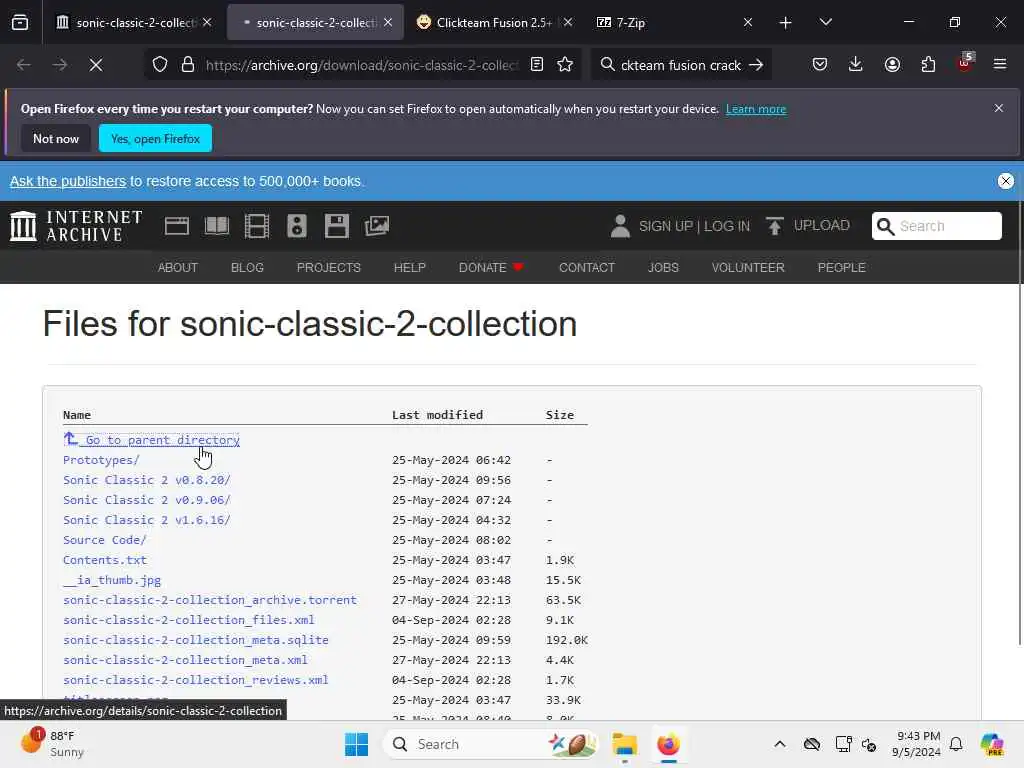The height and width of the screenshot is (768, 1024).
Task: Open VOLUNTEER menu item
Action: (x=748, y=268)
